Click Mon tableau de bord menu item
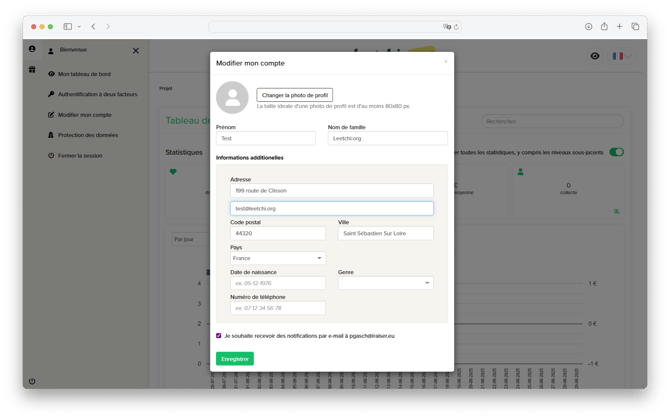Screen dimensions: 670x420 (x=85, y=74)
